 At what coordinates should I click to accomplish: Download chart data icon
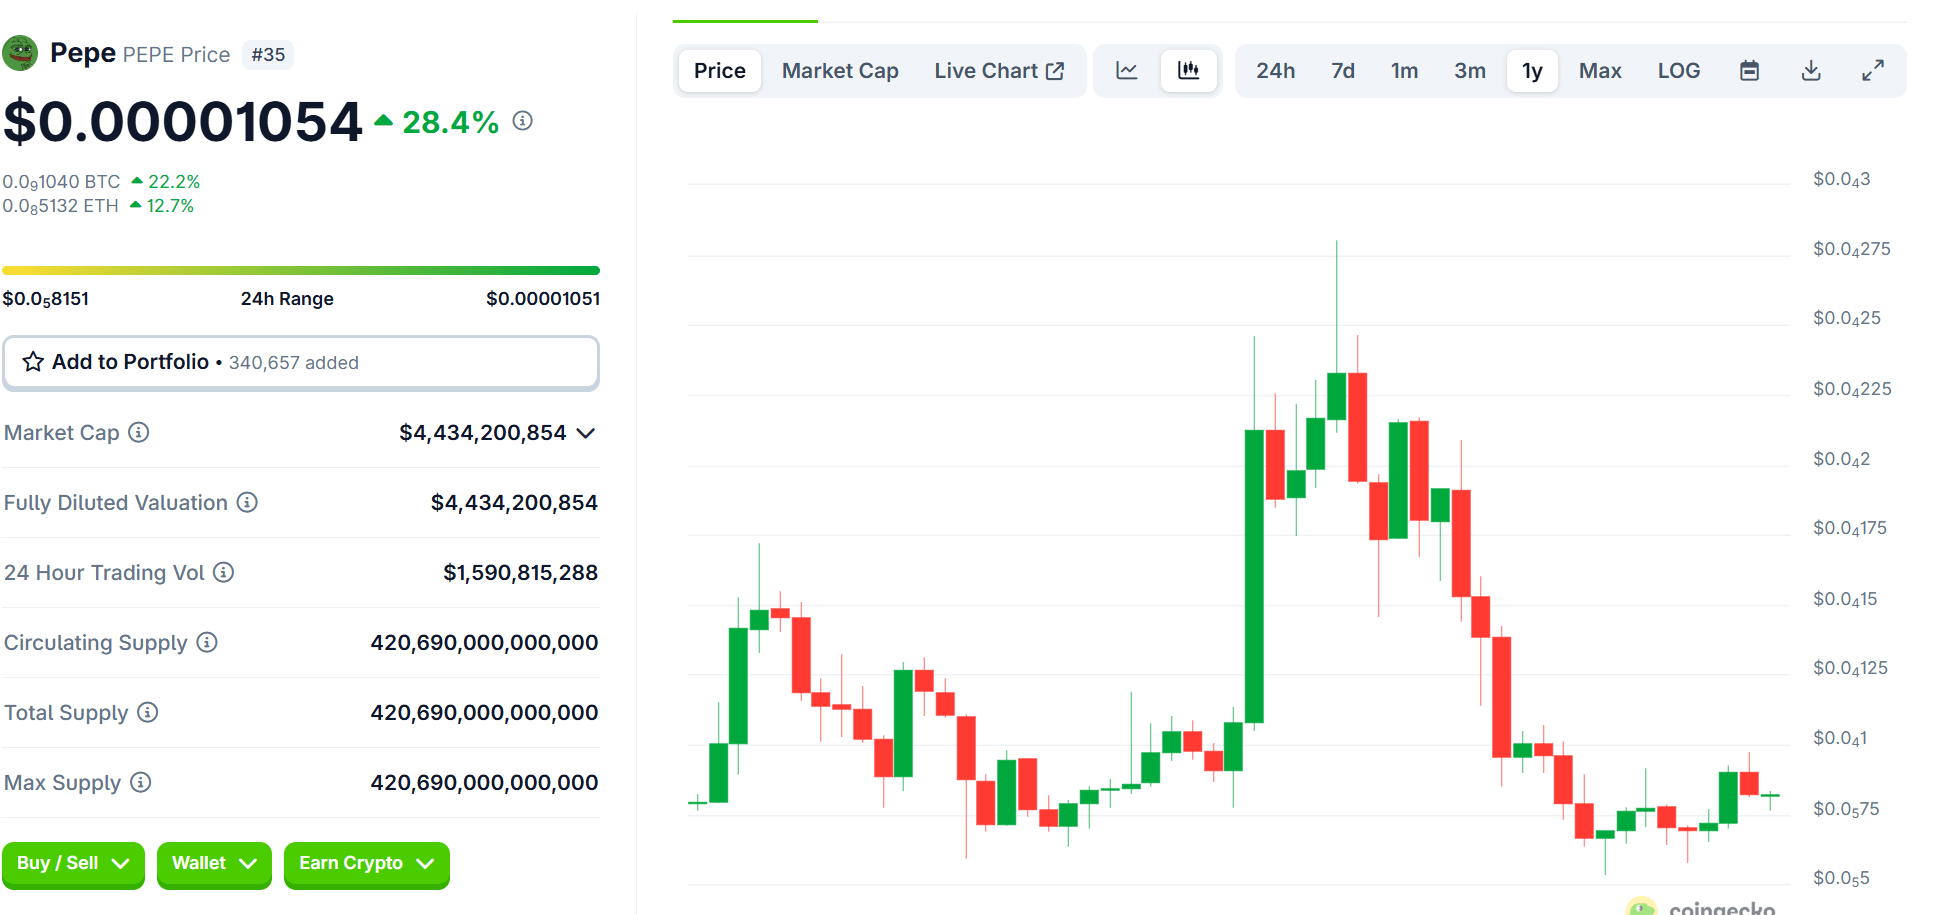1811,71
